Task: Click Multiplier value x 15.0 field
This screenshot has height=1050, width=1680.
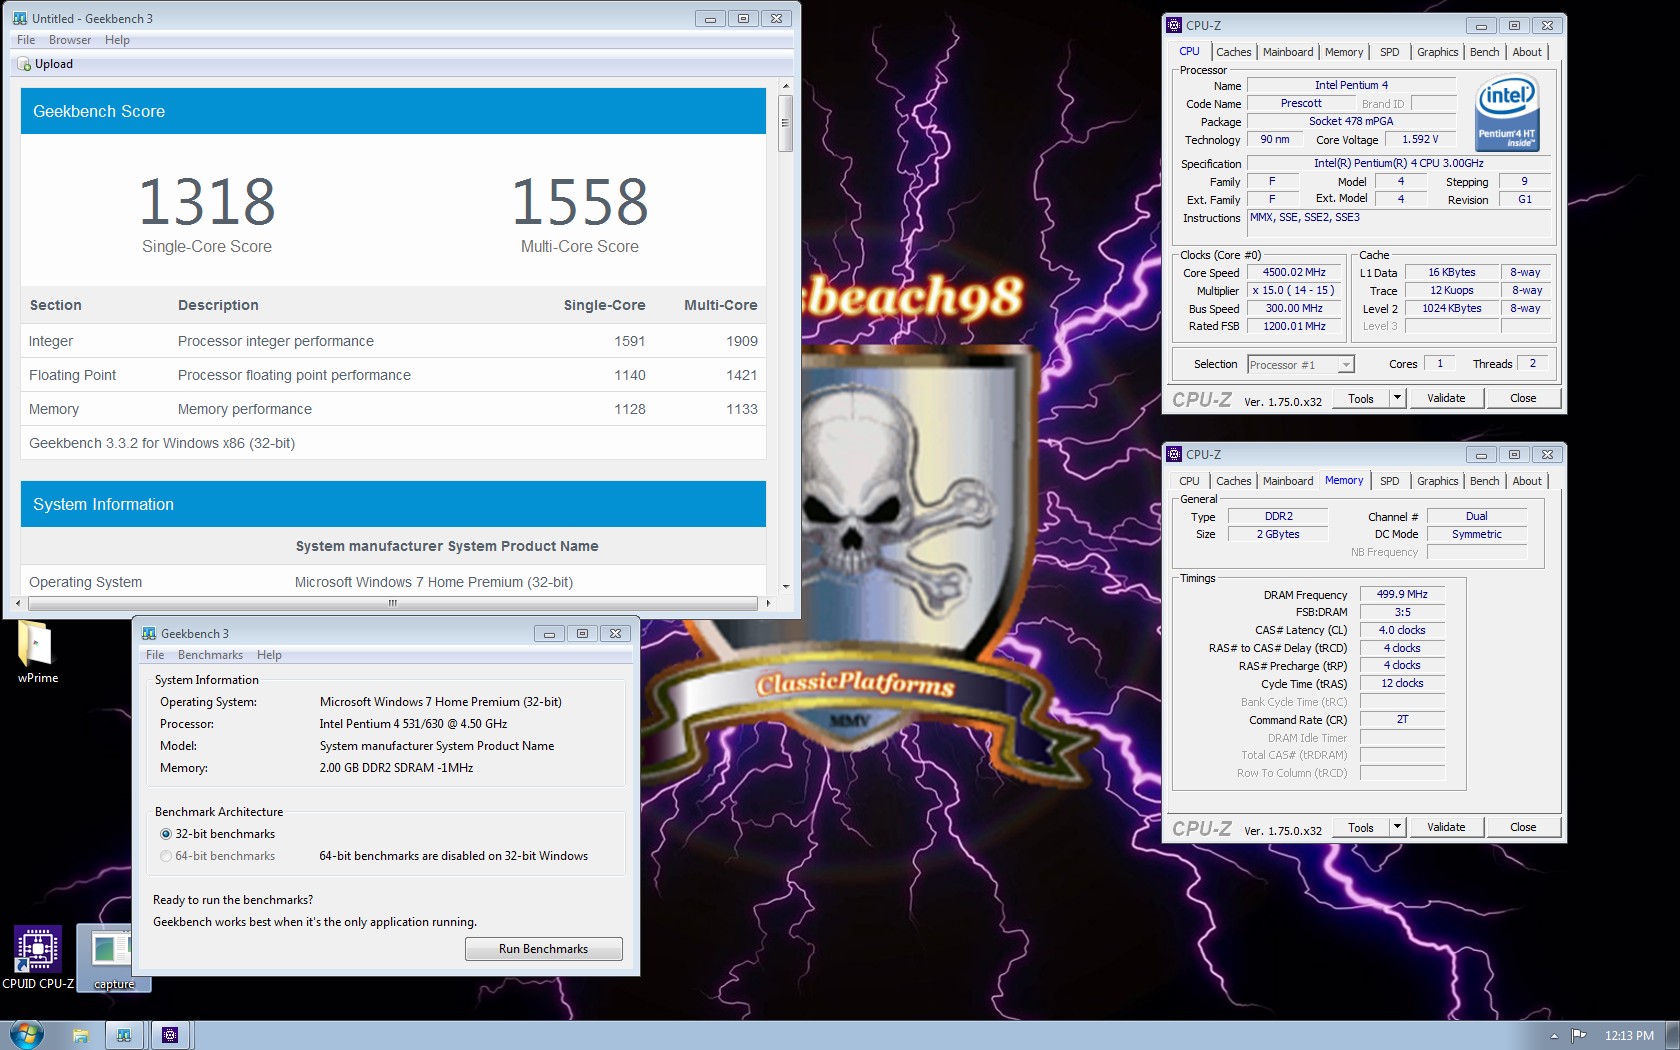Action: pos(1294,290)
